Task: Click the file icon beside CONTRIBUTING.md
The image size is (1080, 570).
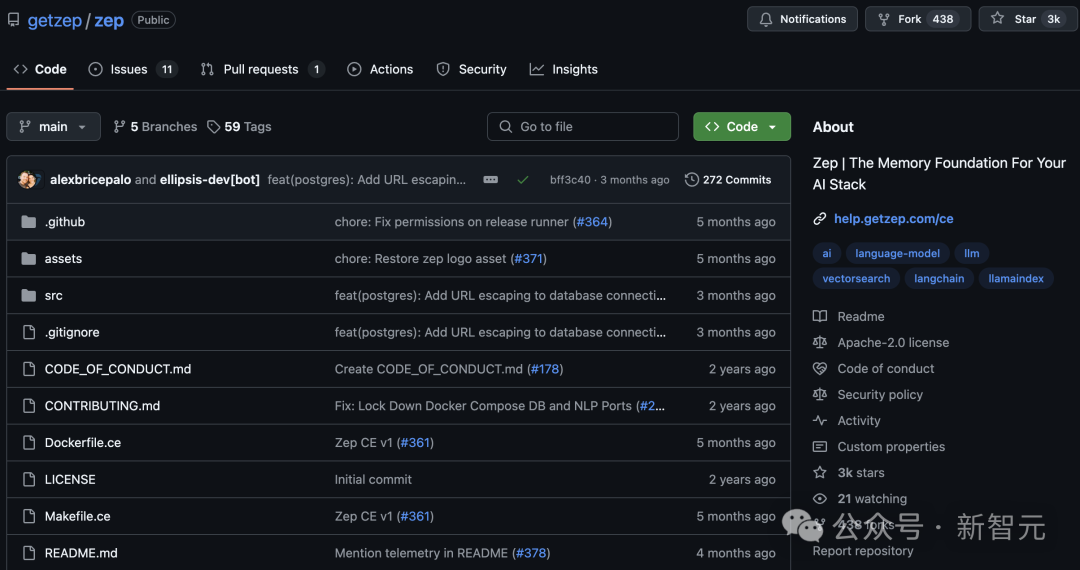Action: tap(29, 406)
